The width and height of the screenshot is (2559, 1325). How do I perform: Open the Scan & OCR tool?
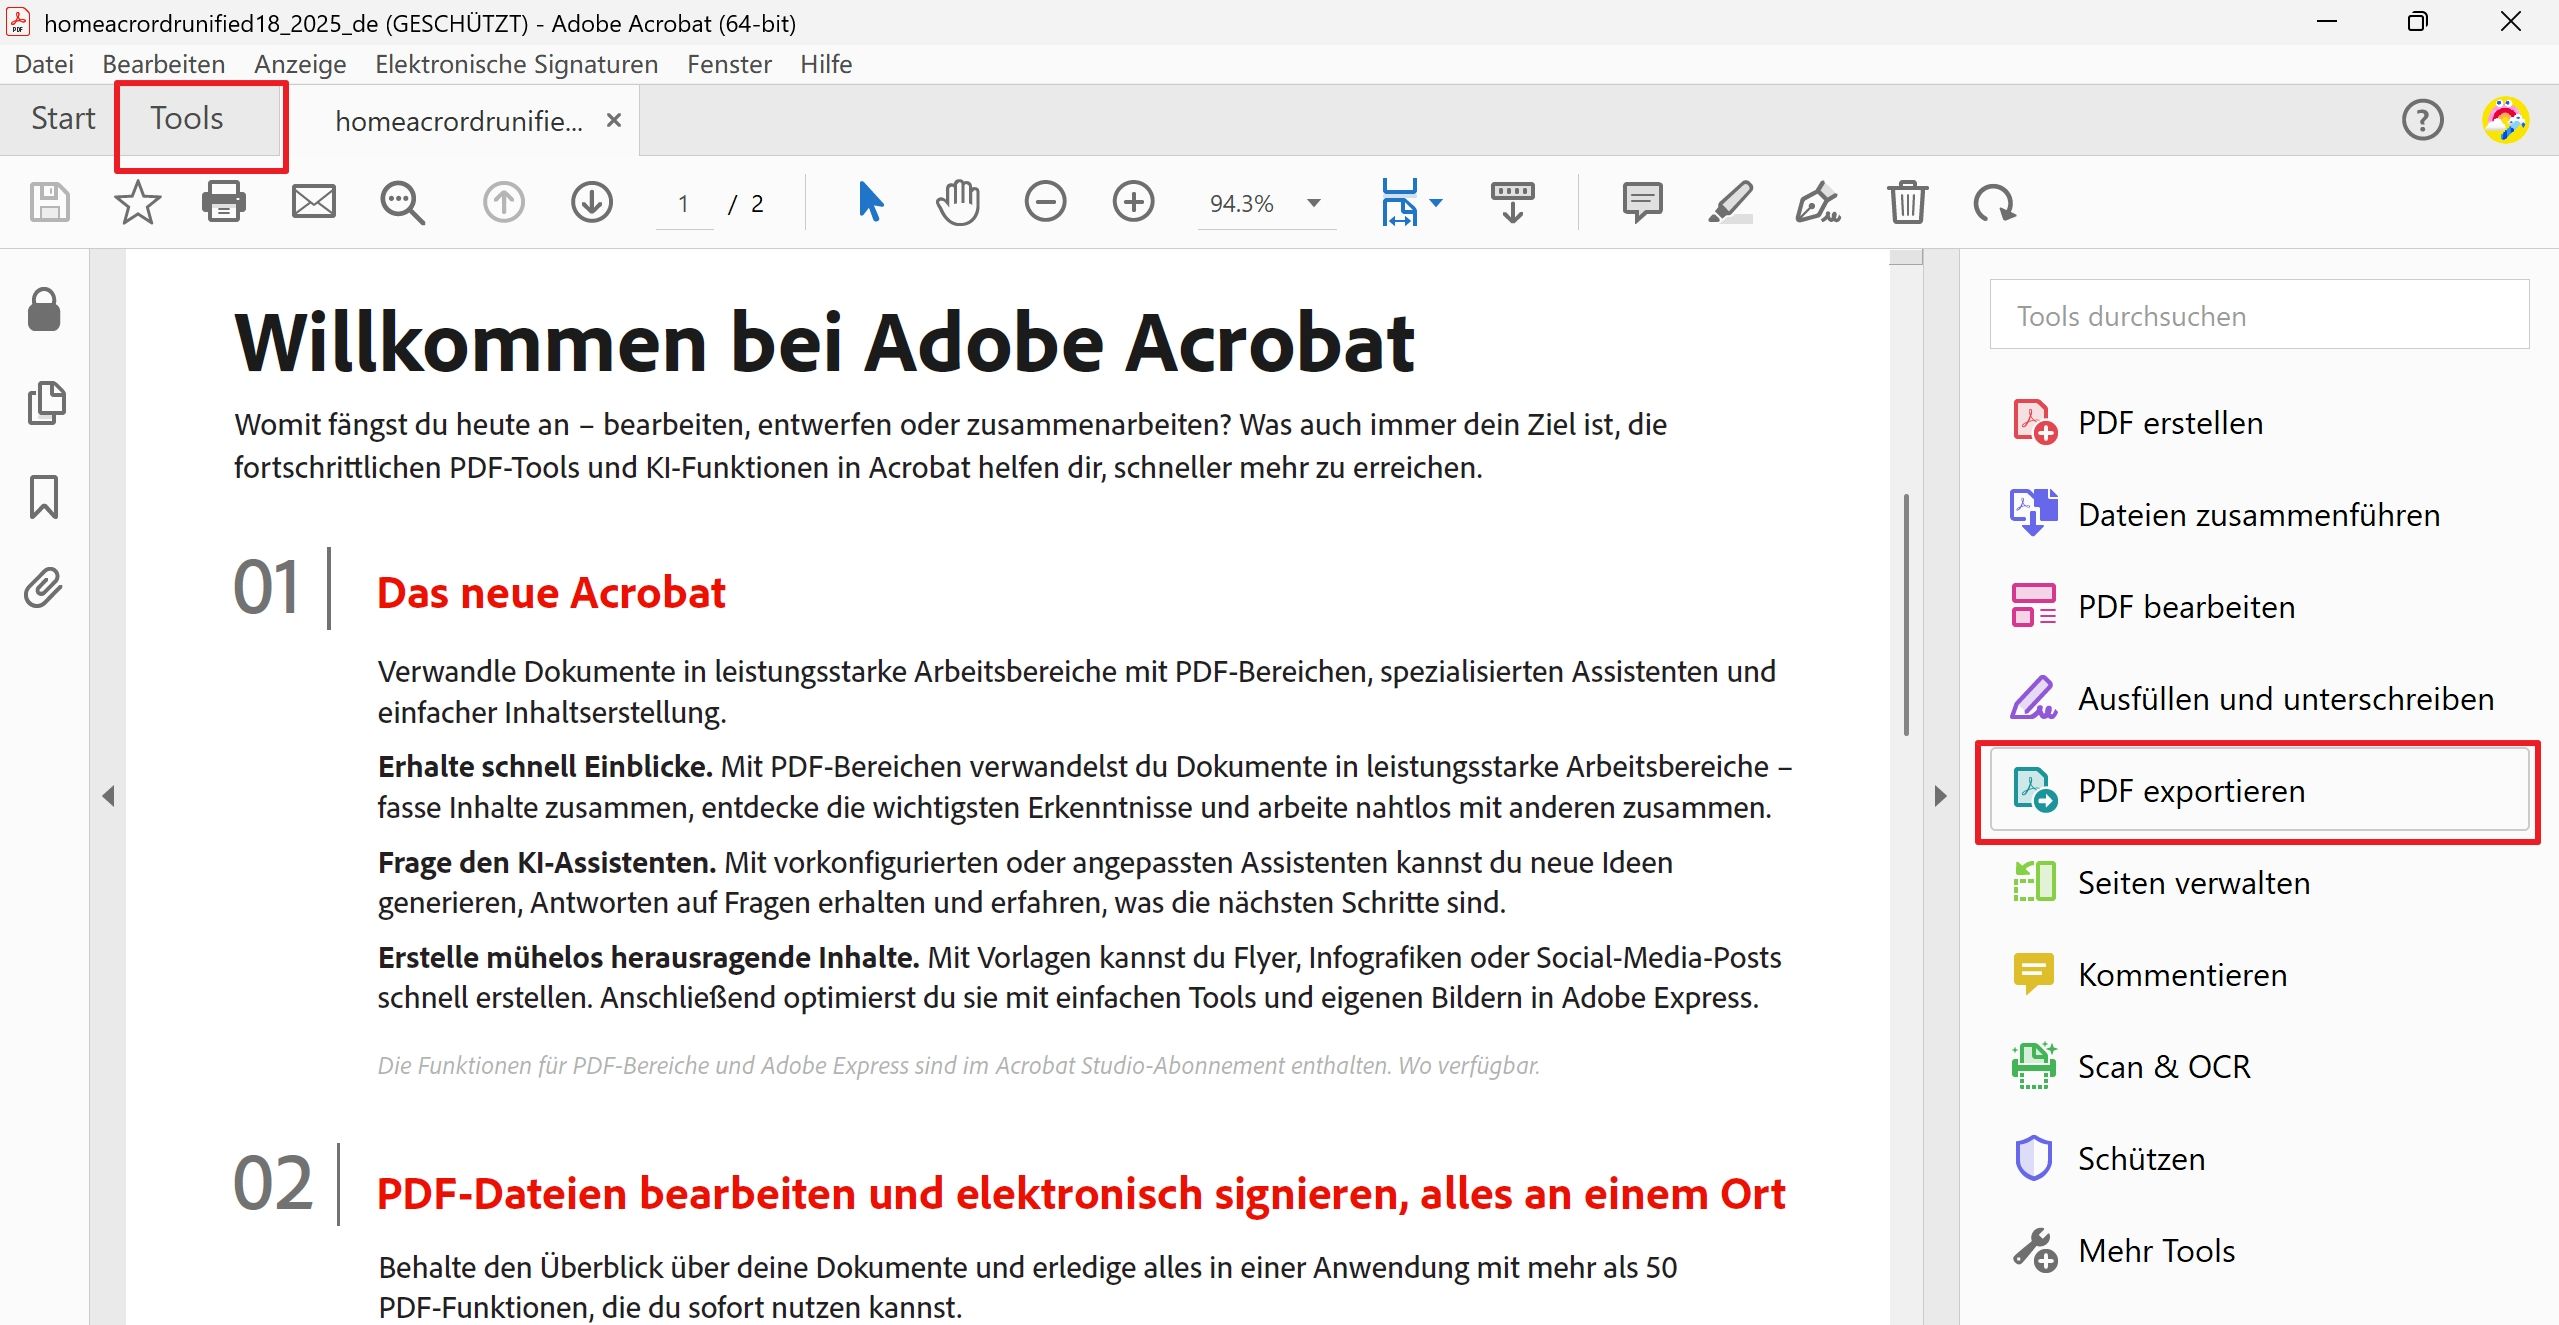[2260, 1067]
